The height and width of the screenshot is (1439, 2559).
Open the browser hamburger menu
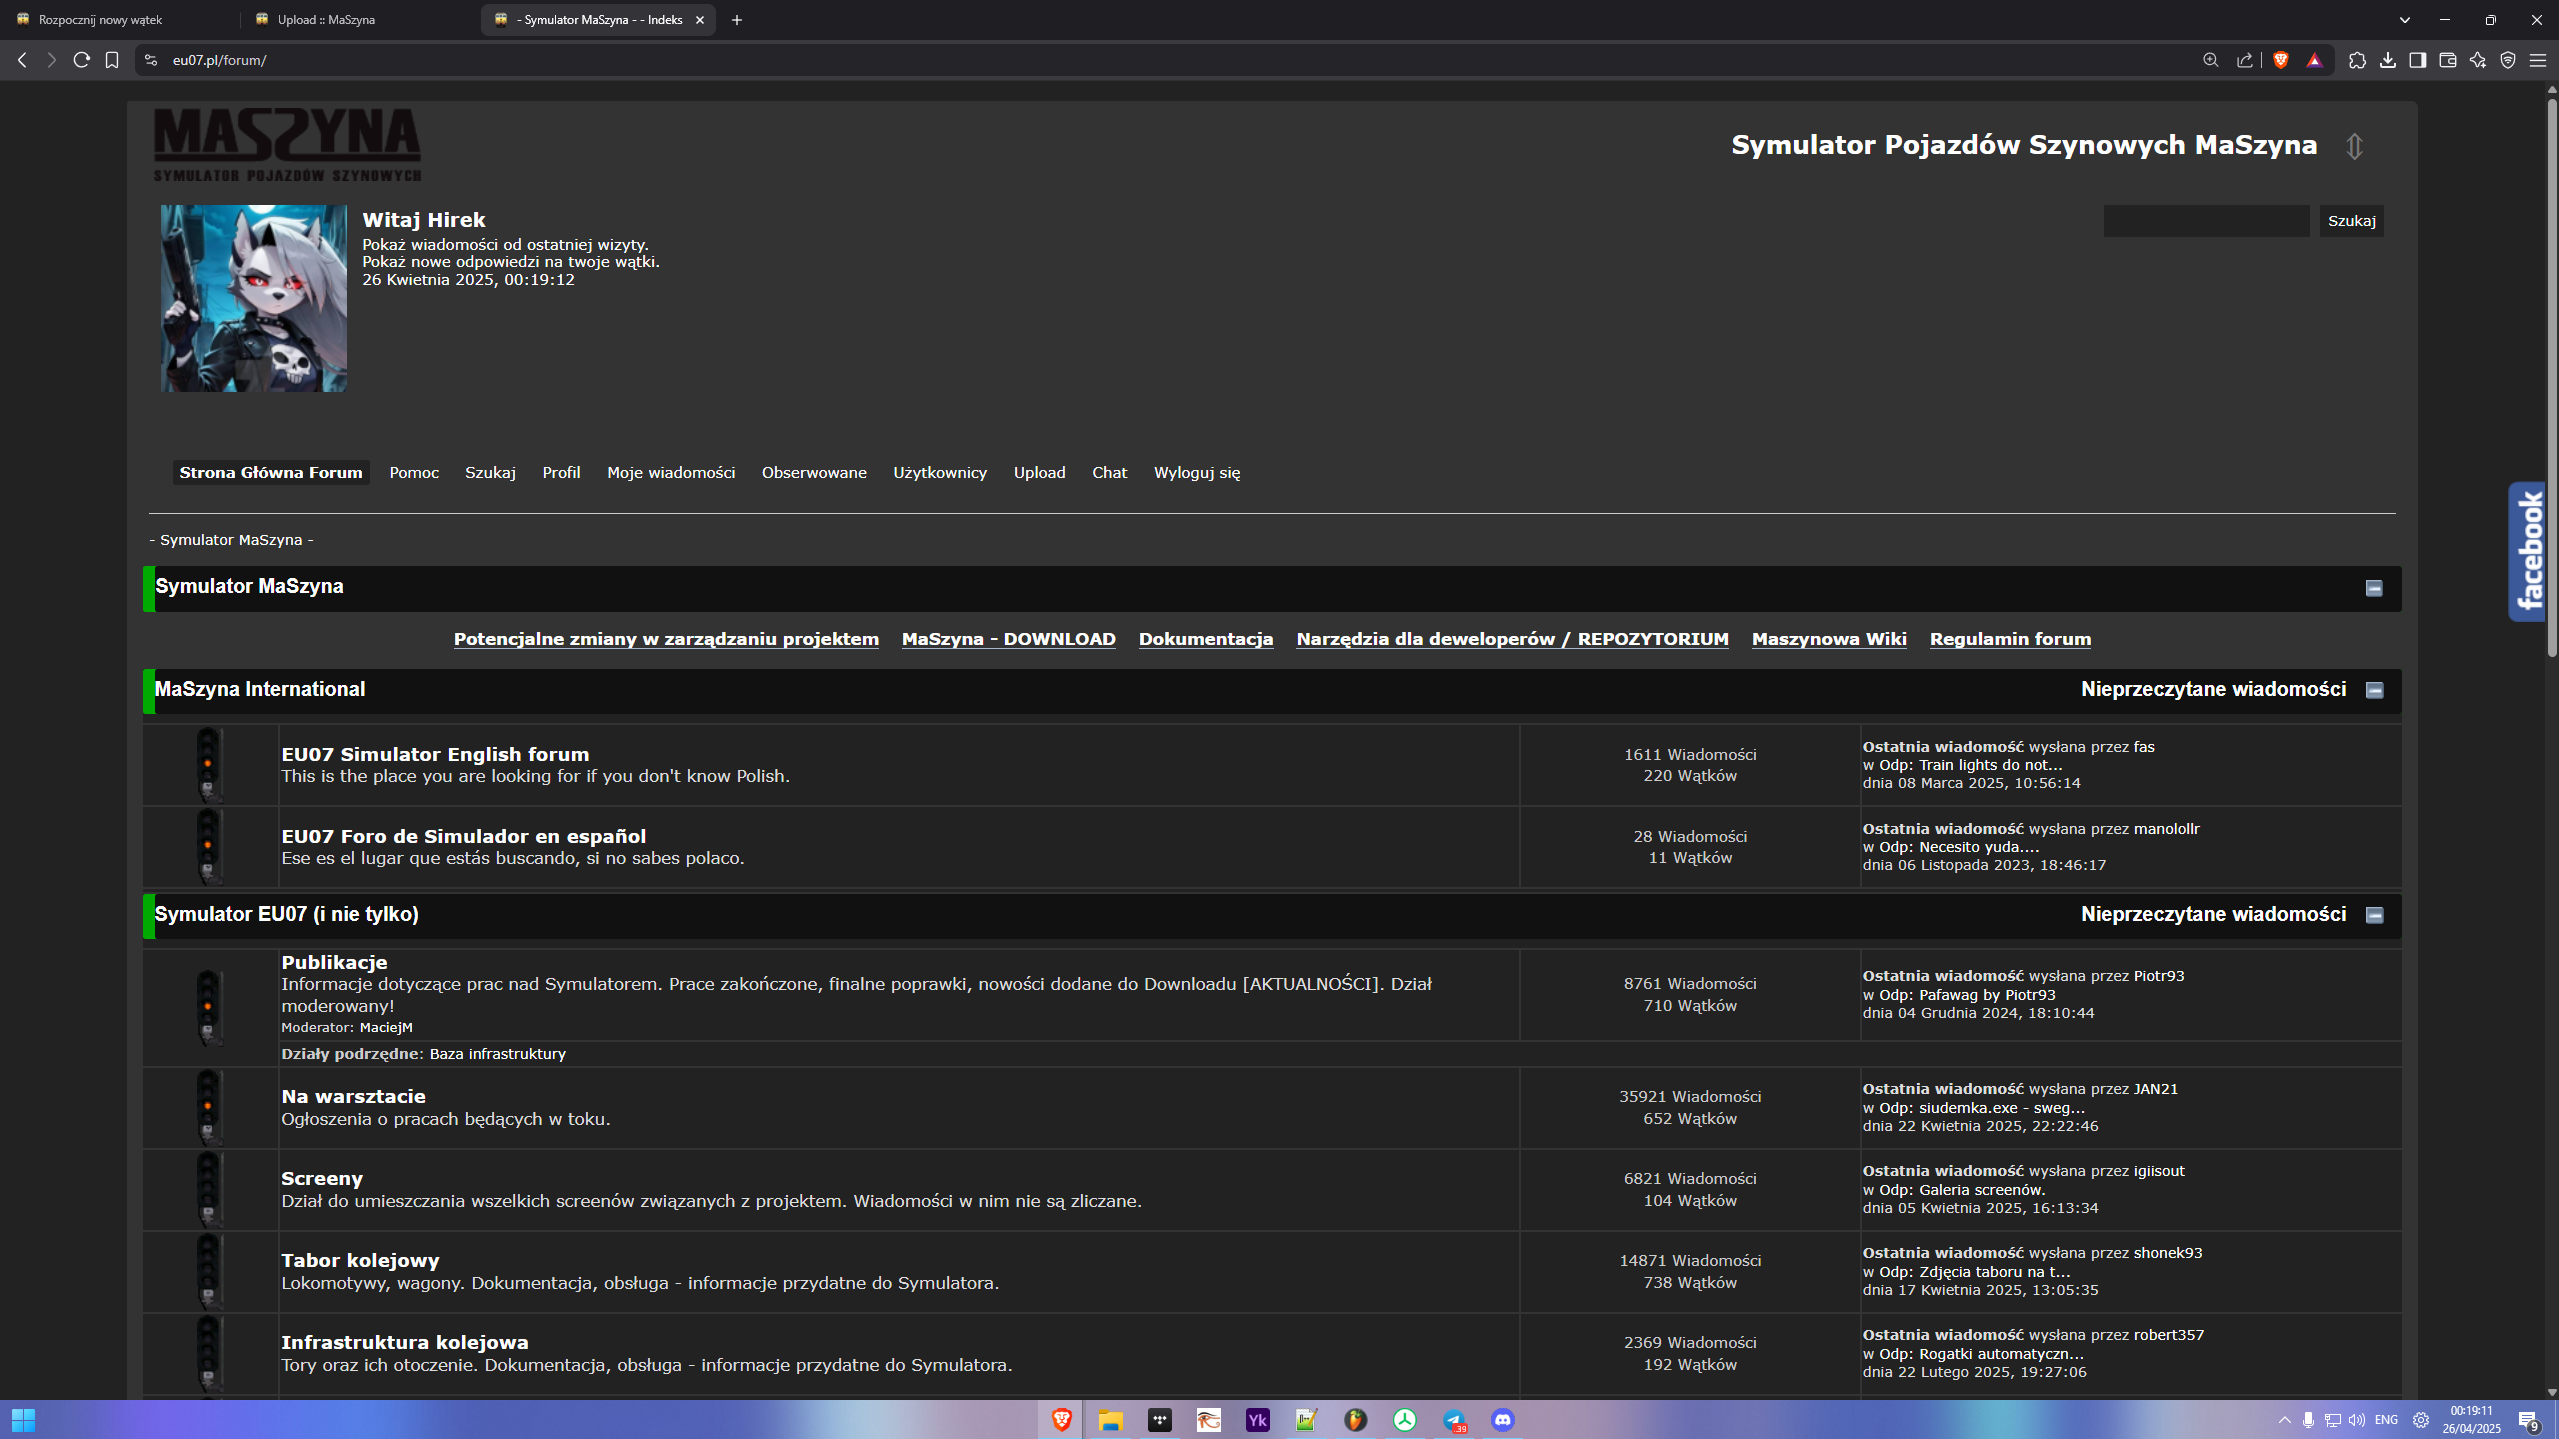(x=2537, y=60)
